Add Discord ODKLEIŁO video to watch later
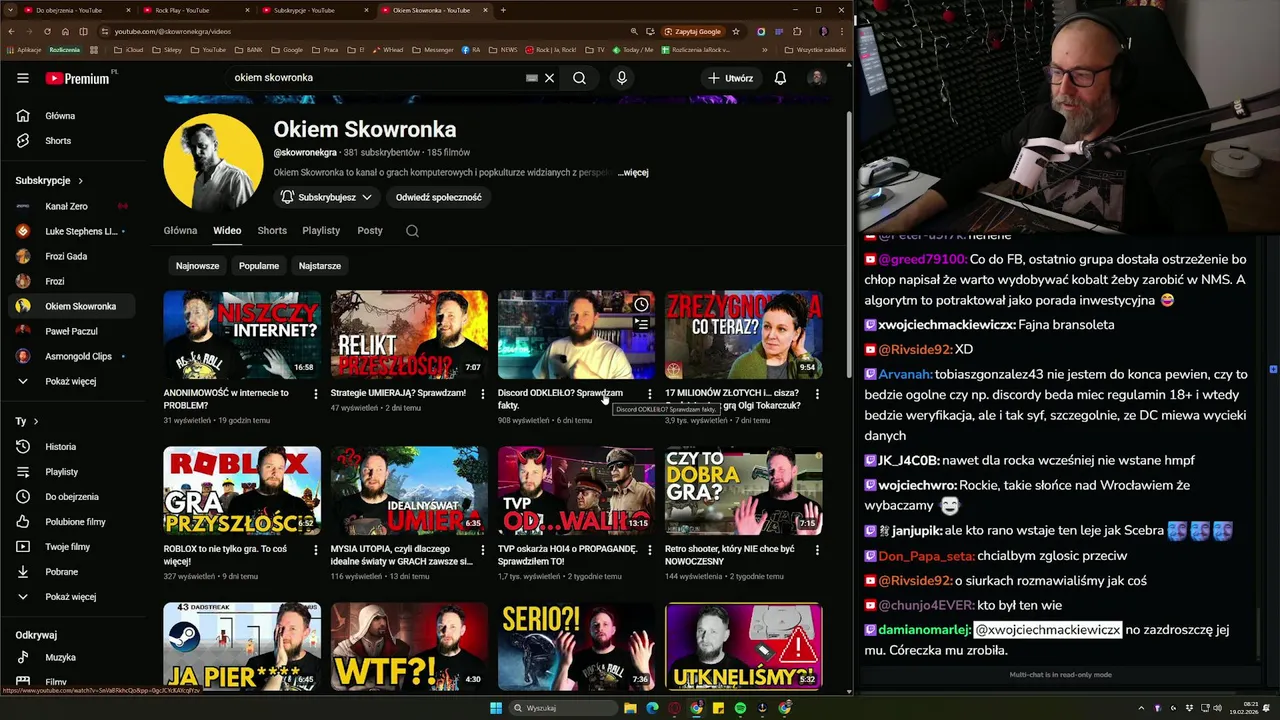This screenshot has height=720, width=1280. pyautogui.click(x=642, y=304)
